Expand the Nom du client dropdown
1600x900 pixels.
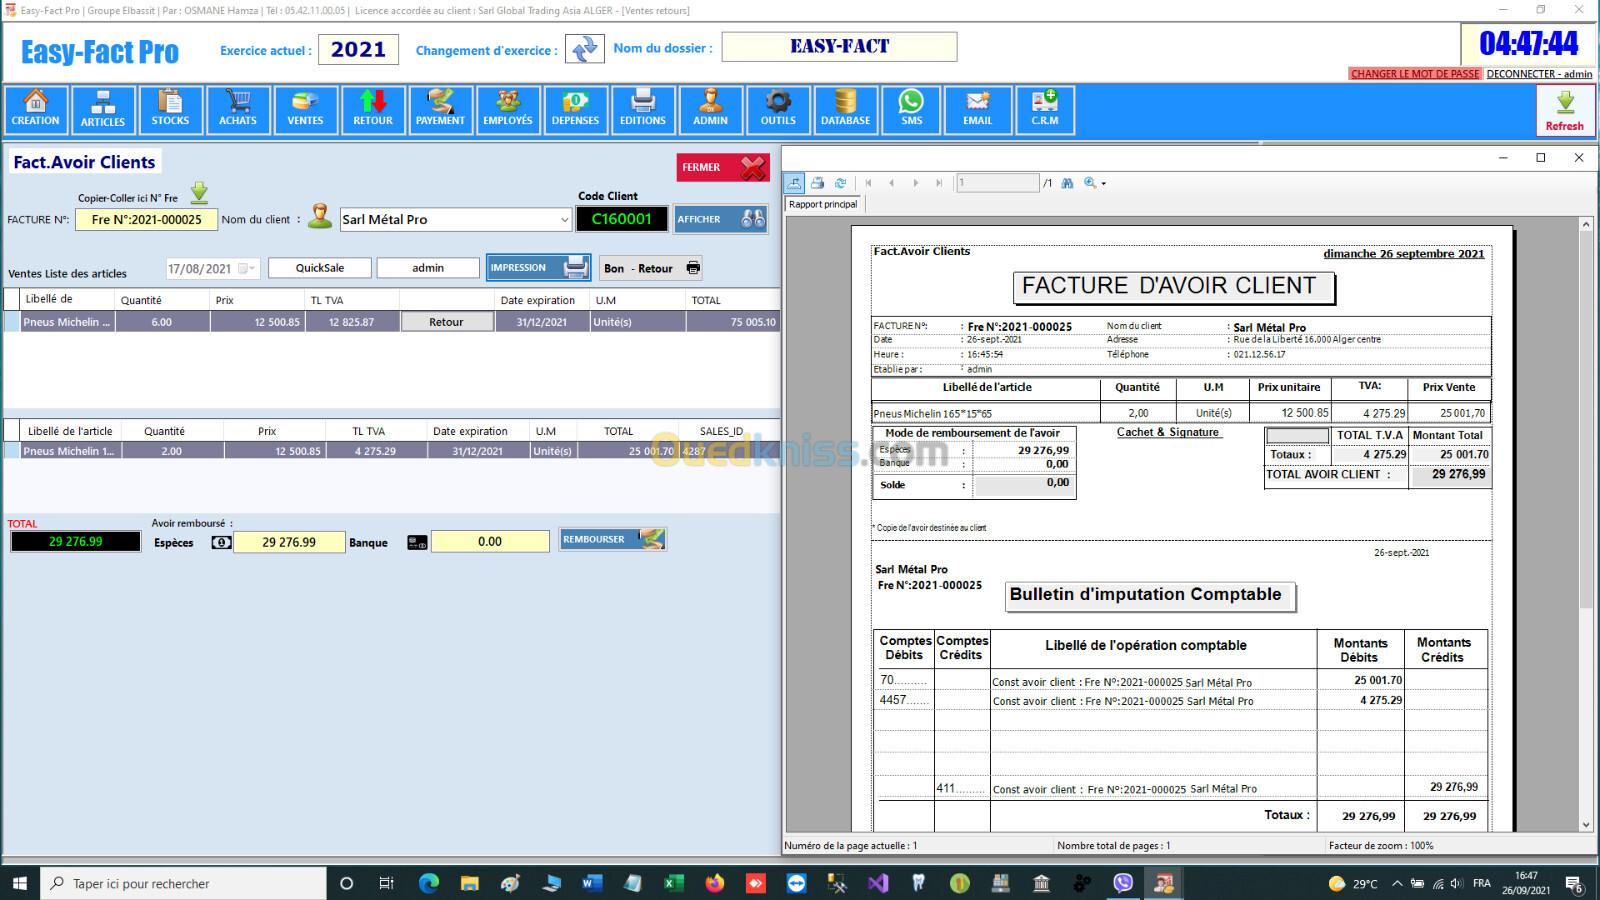pos(563,220)
